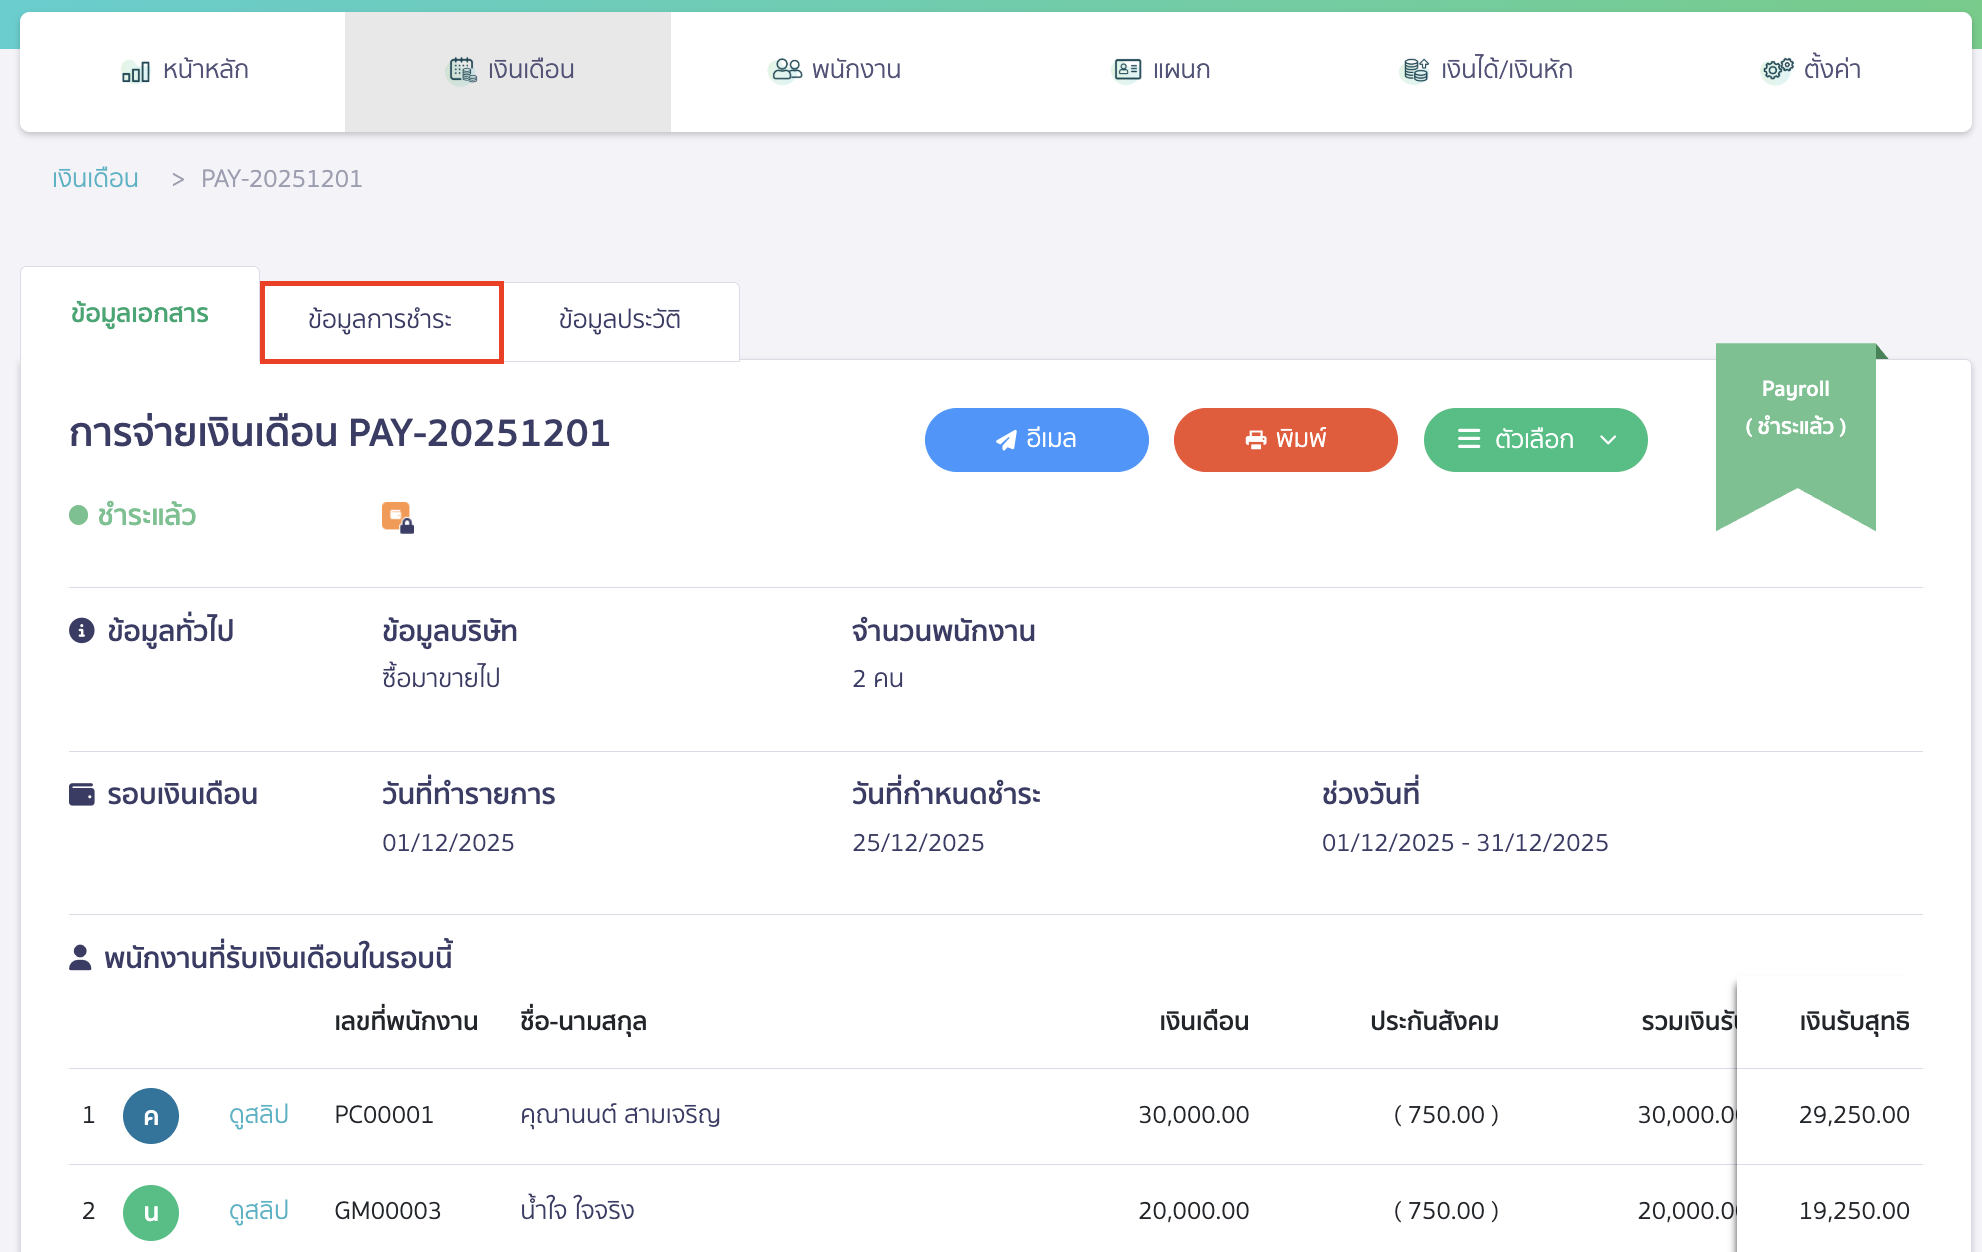This screenshot has height=1252, width=1982.
Task: Click the locked wallet payment status icon
Action: tap(395, 515)
